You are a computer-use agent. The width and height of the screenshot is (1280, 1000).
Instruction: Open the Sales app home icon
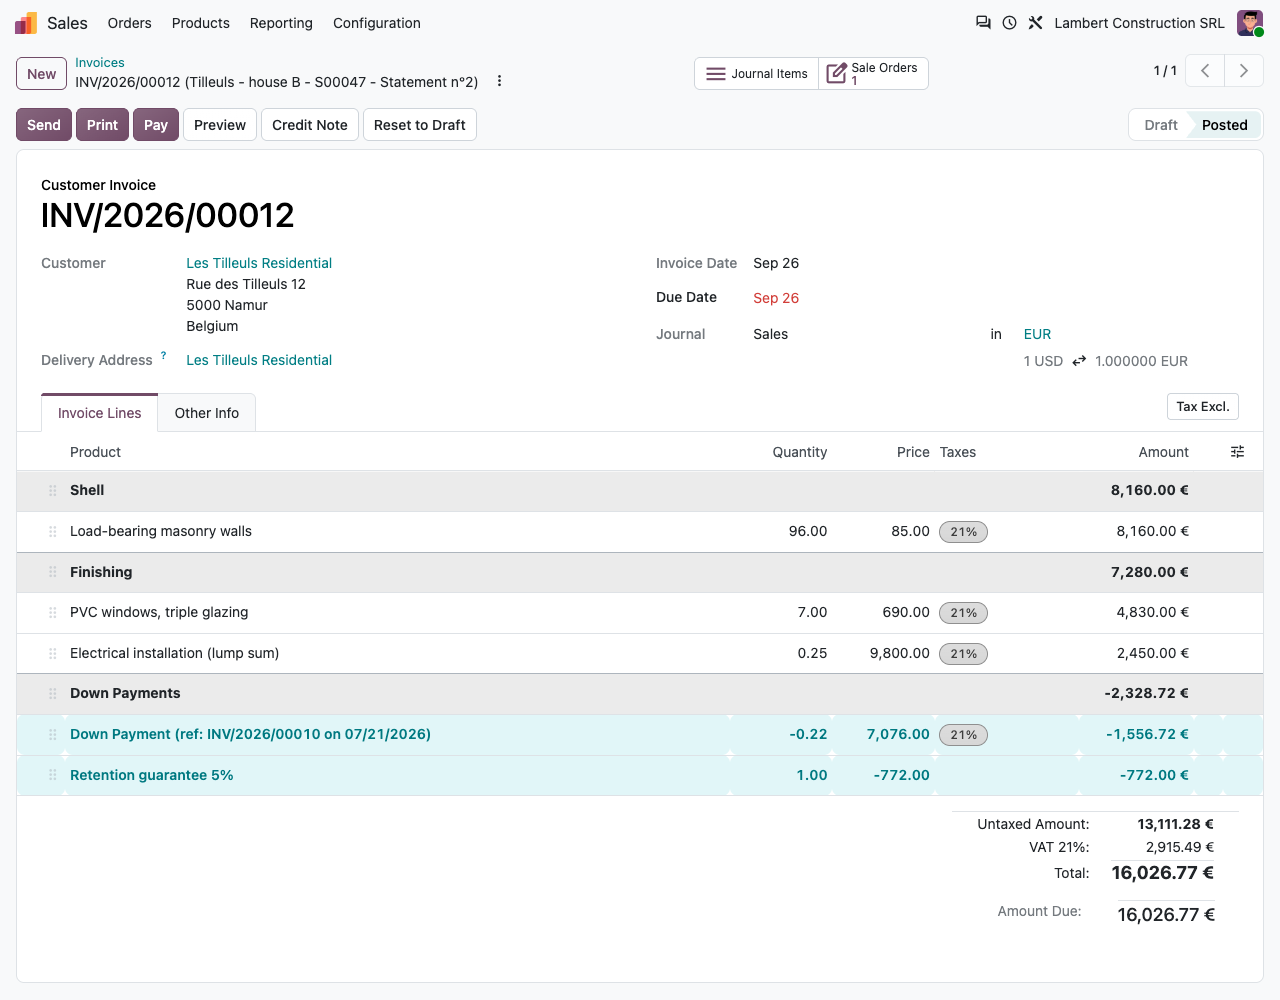point(26,23)
